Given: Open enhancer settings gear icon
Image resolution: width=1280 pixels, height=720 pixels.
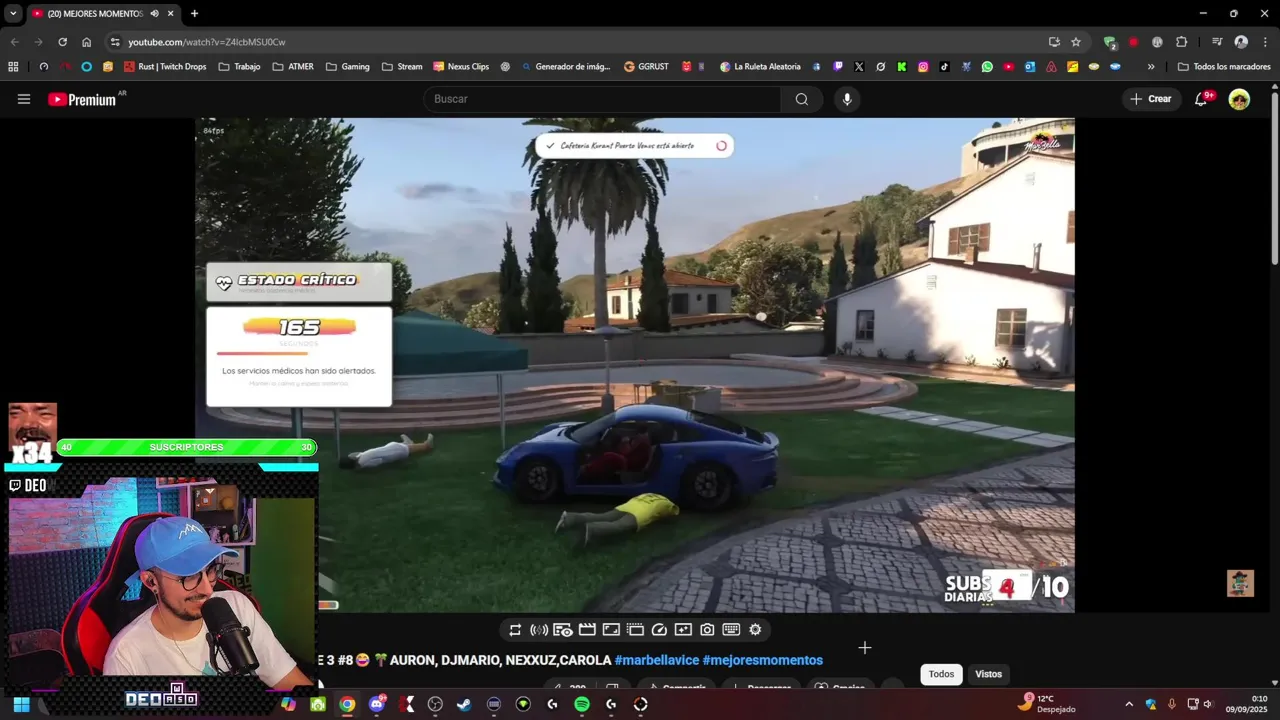Looking at the screenshot, I should click(755, 630).
